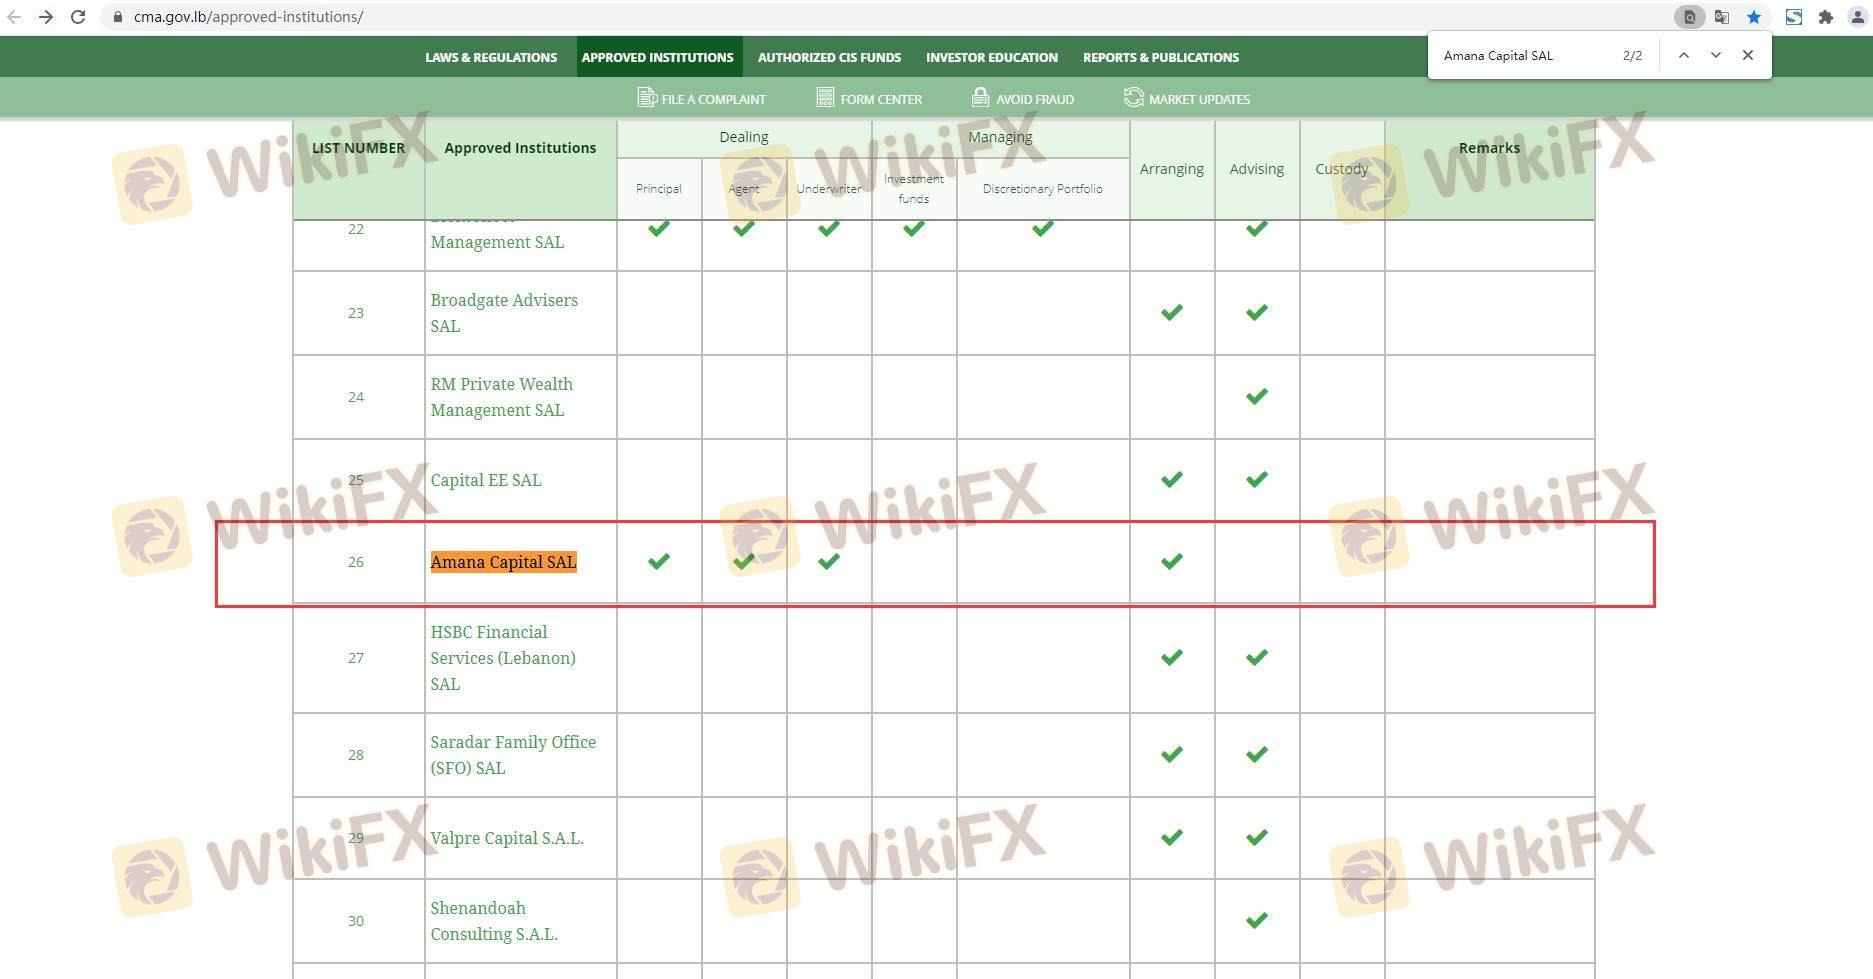Image resolution: width=1873 pixels, height=979 pixels.
Task: Select the Approved Institutions menu tab
Action: (658, 58)
